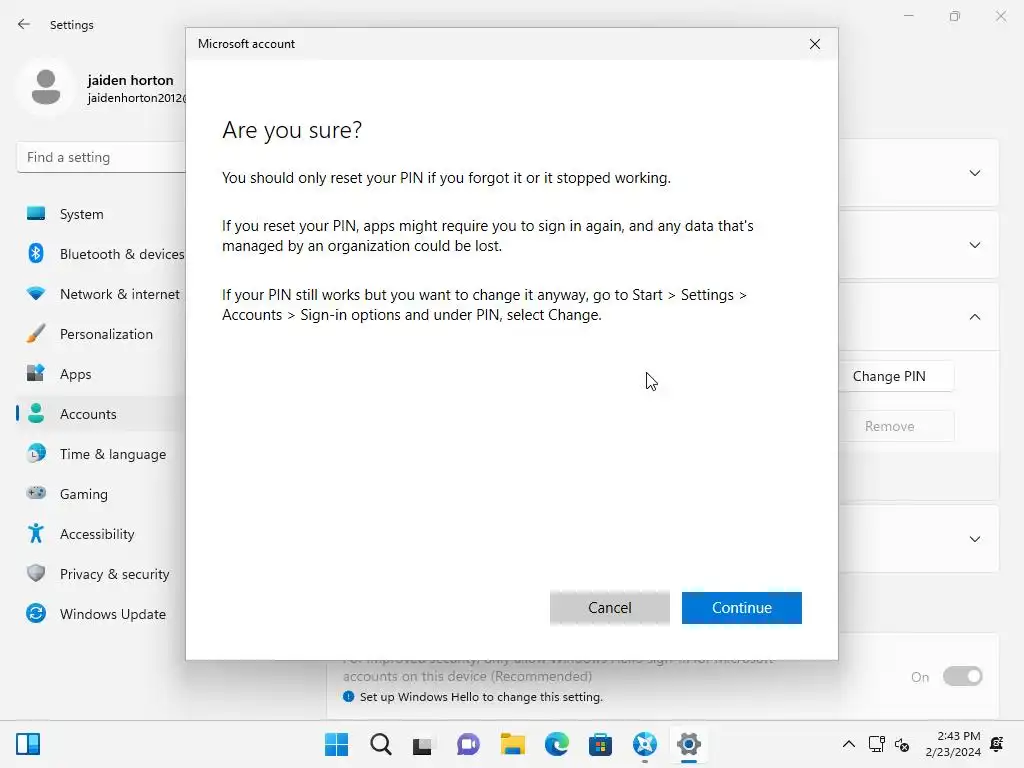
Task: Open Network & internet settings
Action: pos(101,294)
